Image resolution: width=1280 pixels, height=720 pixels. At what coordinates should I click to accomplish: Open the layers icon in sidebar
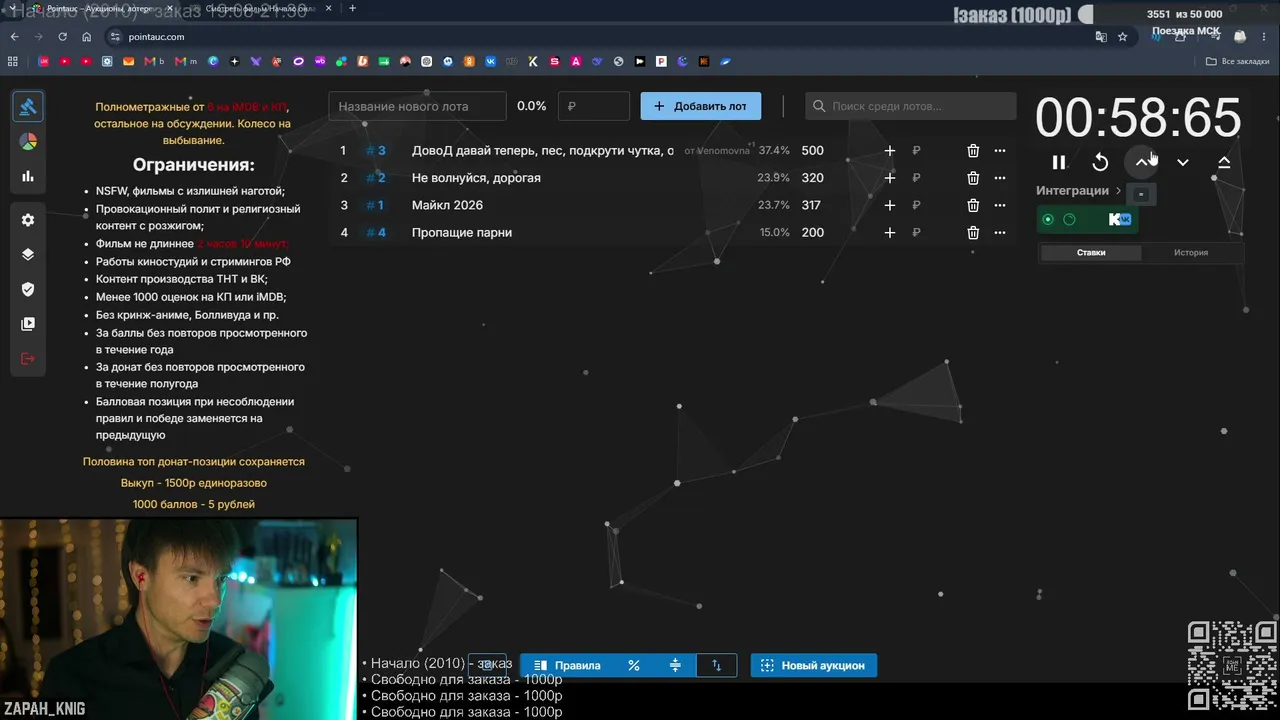coord(28,254)
